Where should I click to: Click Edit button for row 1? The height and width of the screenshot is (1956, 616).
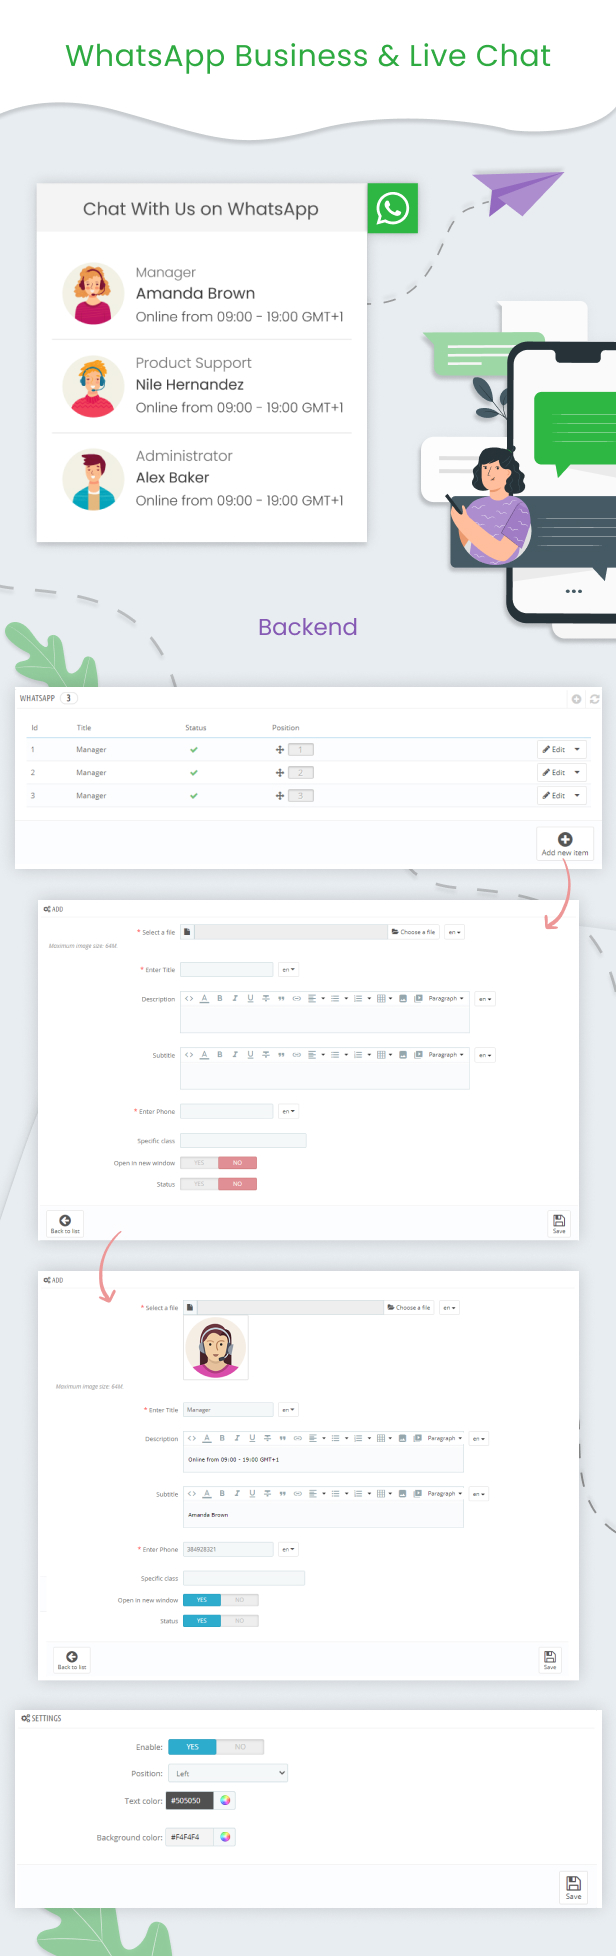tap(554, 749)
